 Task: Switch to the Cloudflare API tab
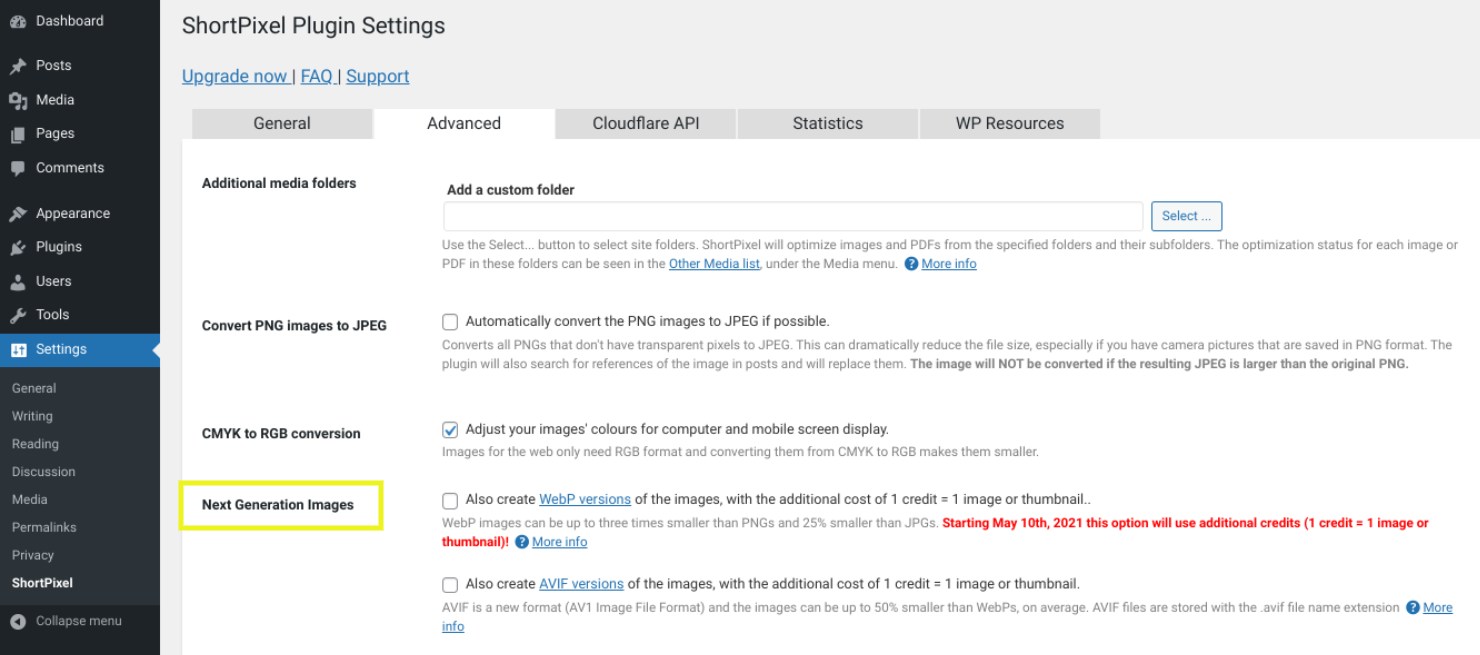pos(645,124)
